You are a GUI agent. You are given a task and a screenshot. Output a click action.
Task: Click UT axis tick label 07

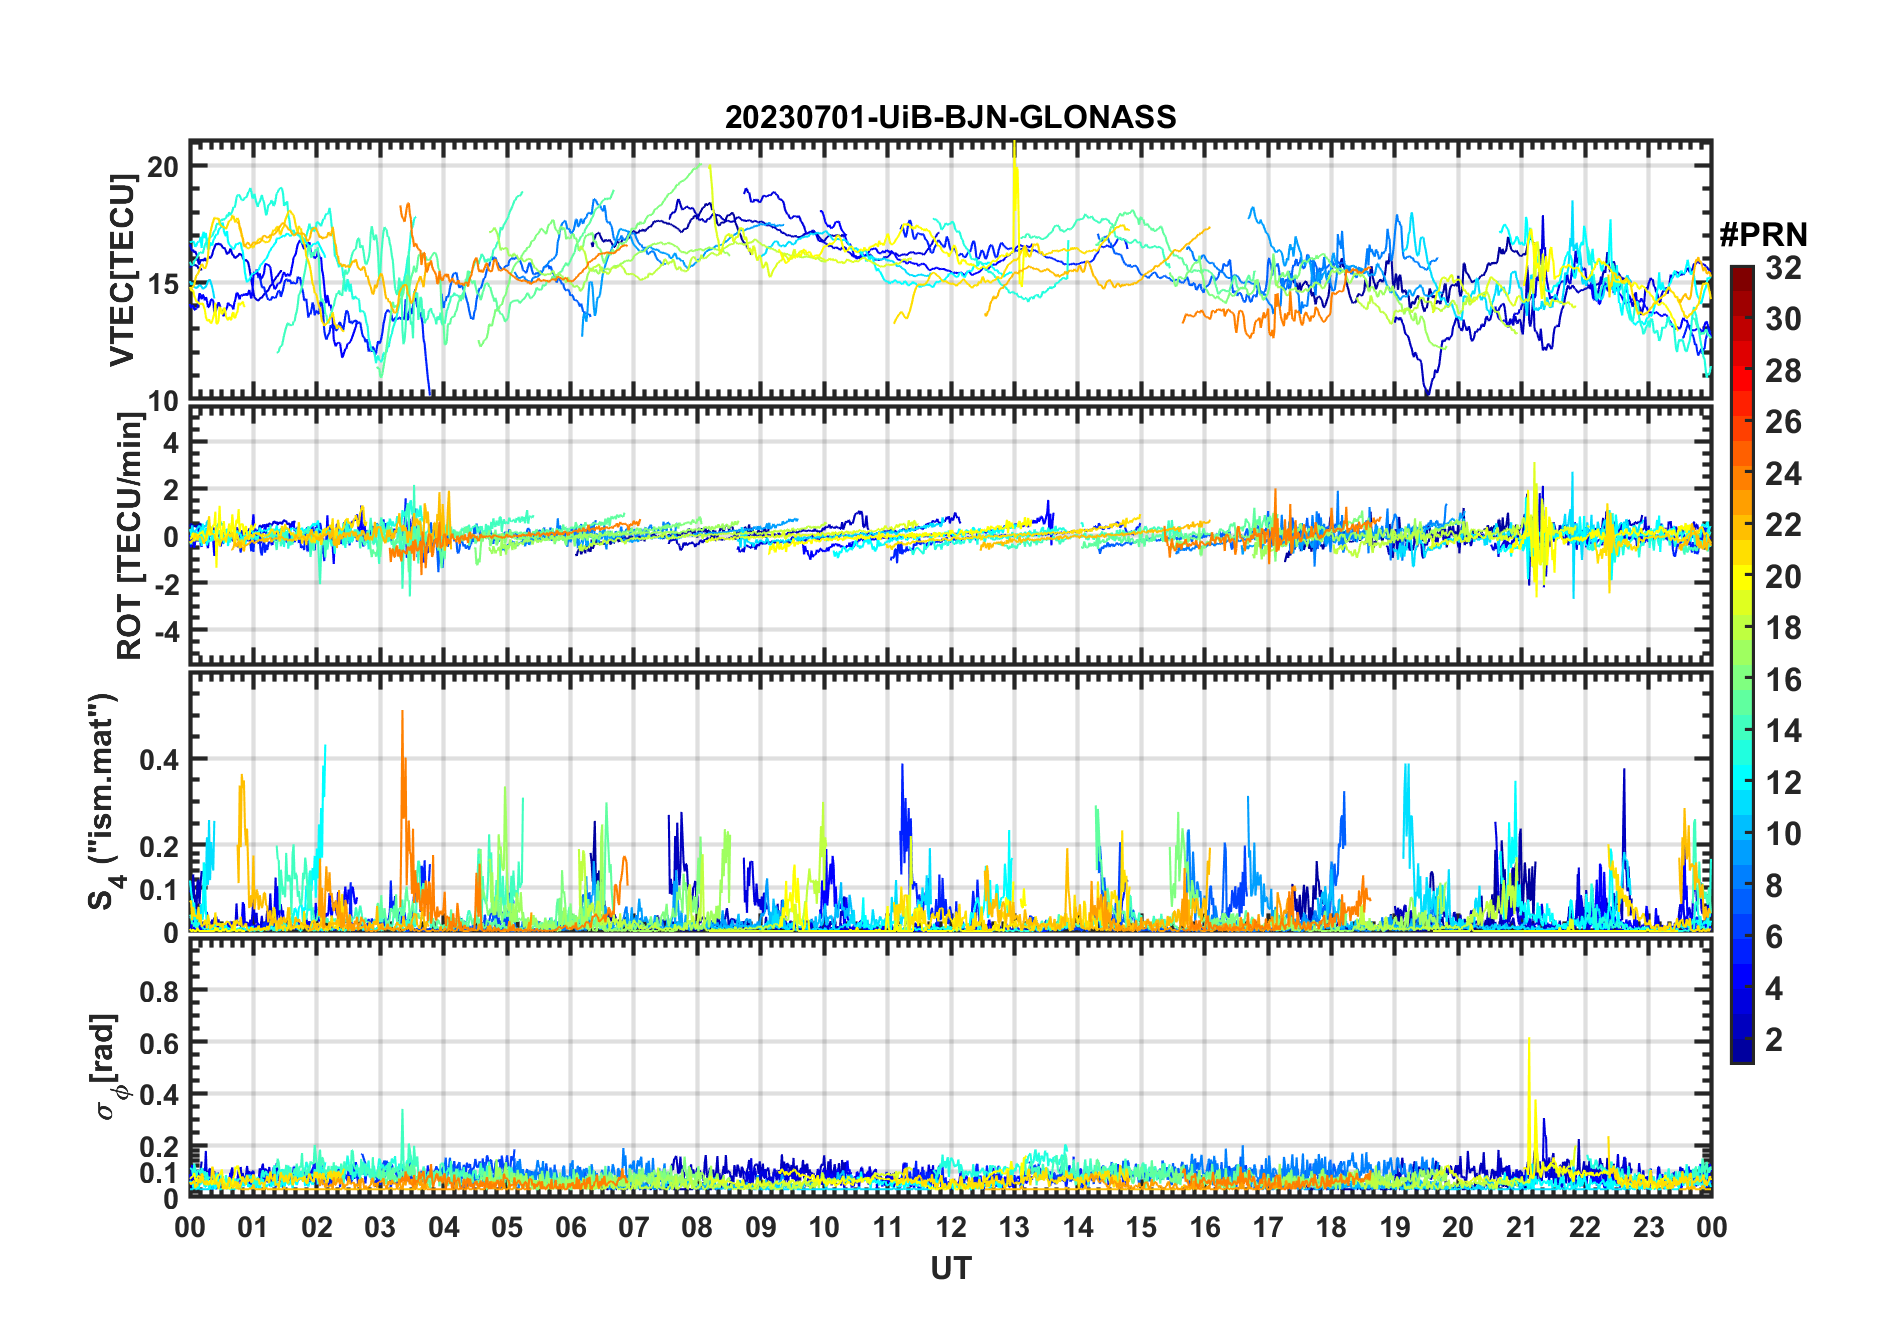[x=634, y=1227]
